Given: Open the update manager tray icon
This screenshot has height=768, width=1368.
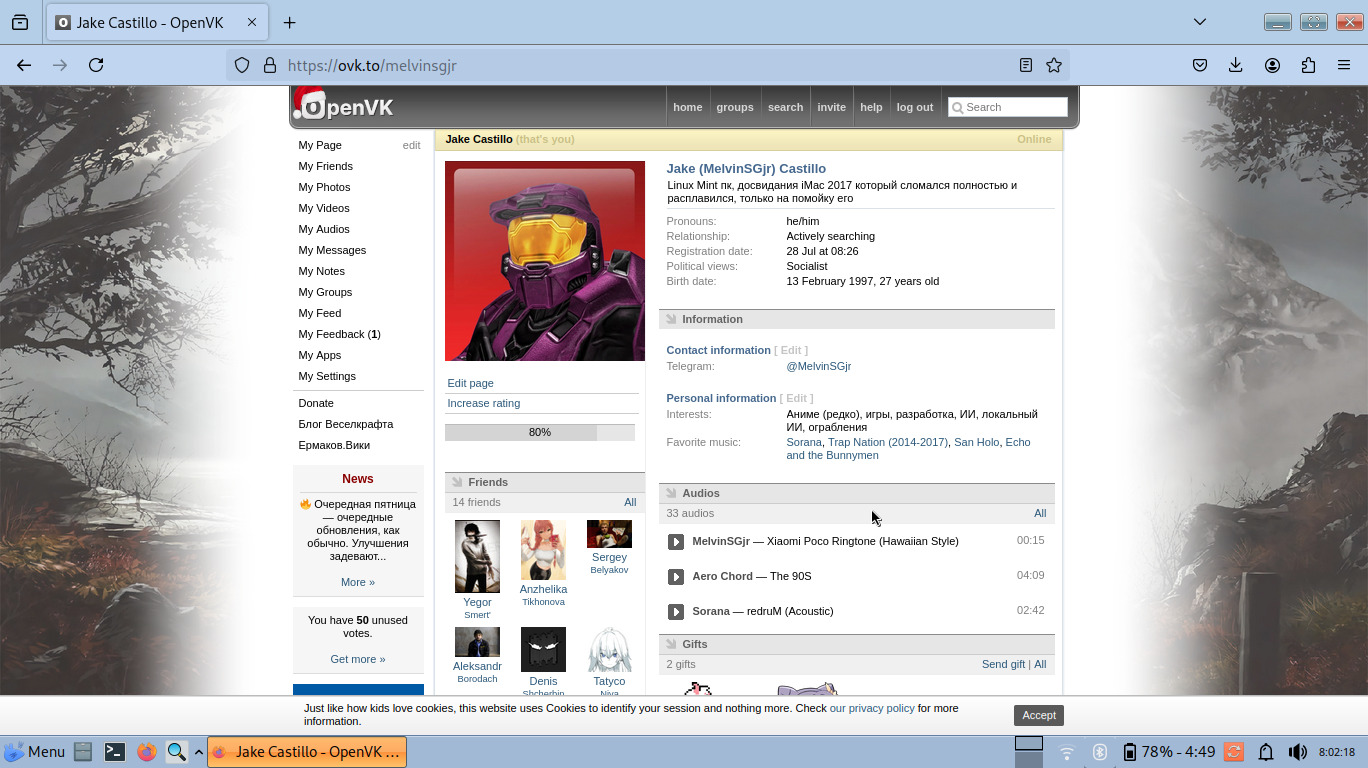Looking at the screenshot, I should point(1234,752).
